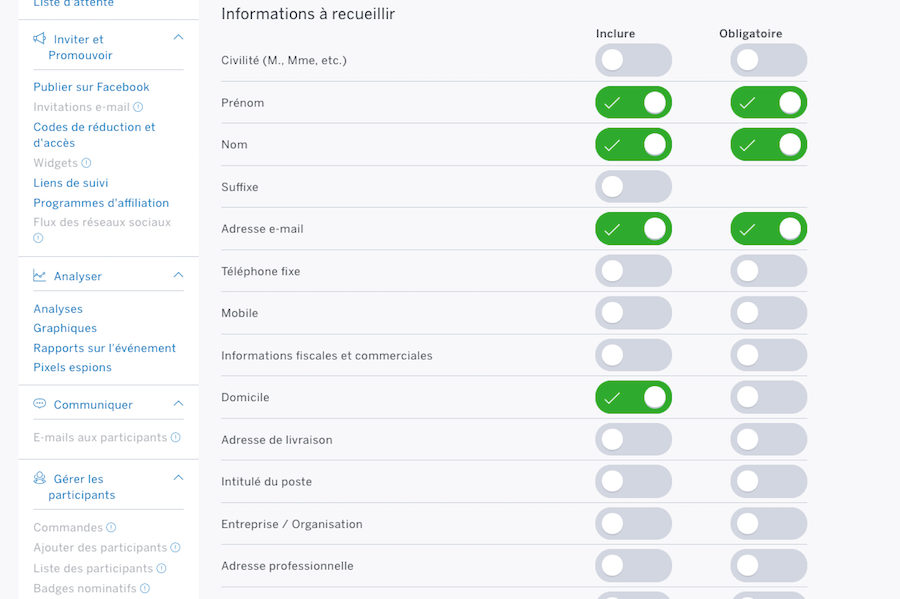Collapse the Inviter et Promouvoir section
The image size is (900, 599).
coord(178,38)
